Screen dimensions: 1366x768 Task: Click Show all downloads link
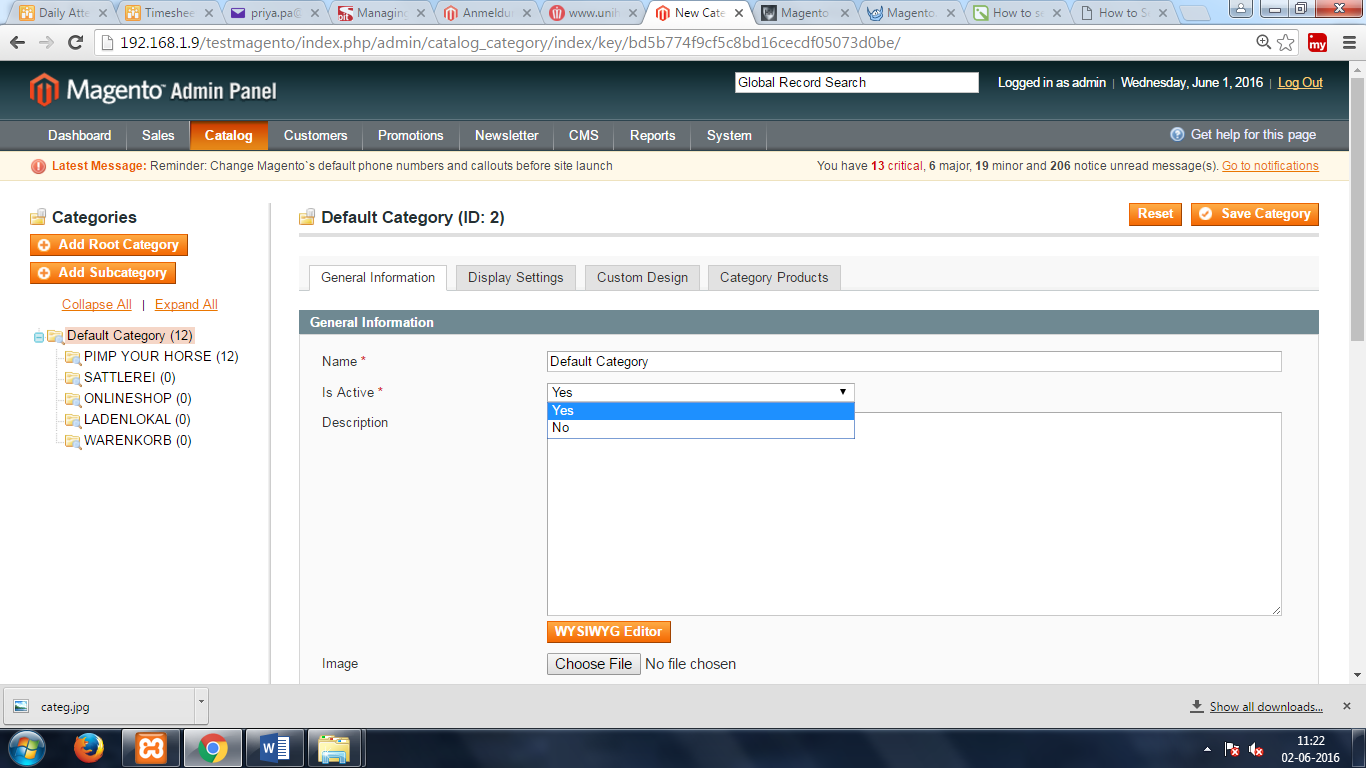1266,707
